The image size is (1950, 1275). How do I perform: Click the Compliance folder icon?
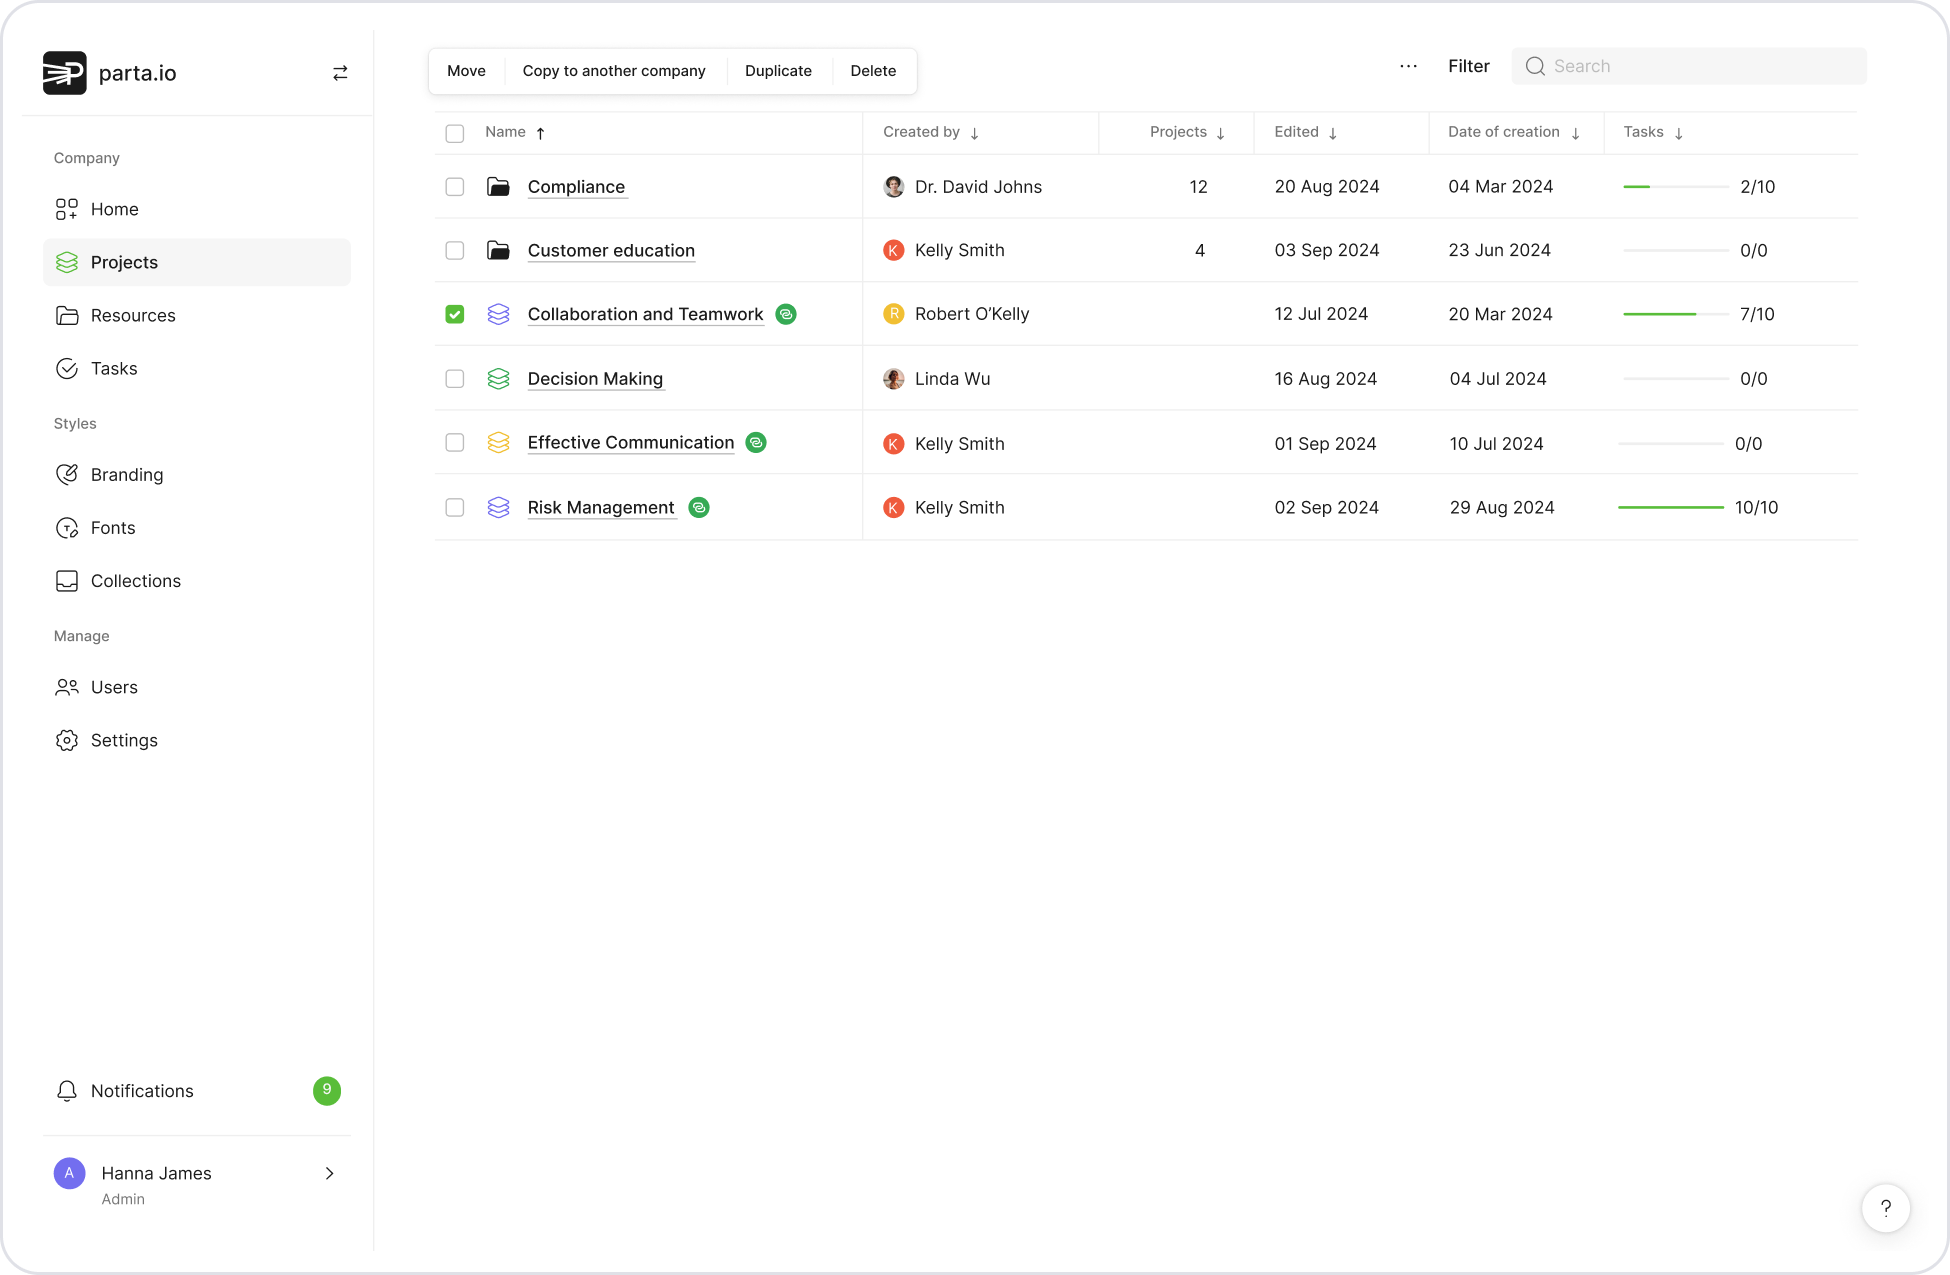pos(498,187)
